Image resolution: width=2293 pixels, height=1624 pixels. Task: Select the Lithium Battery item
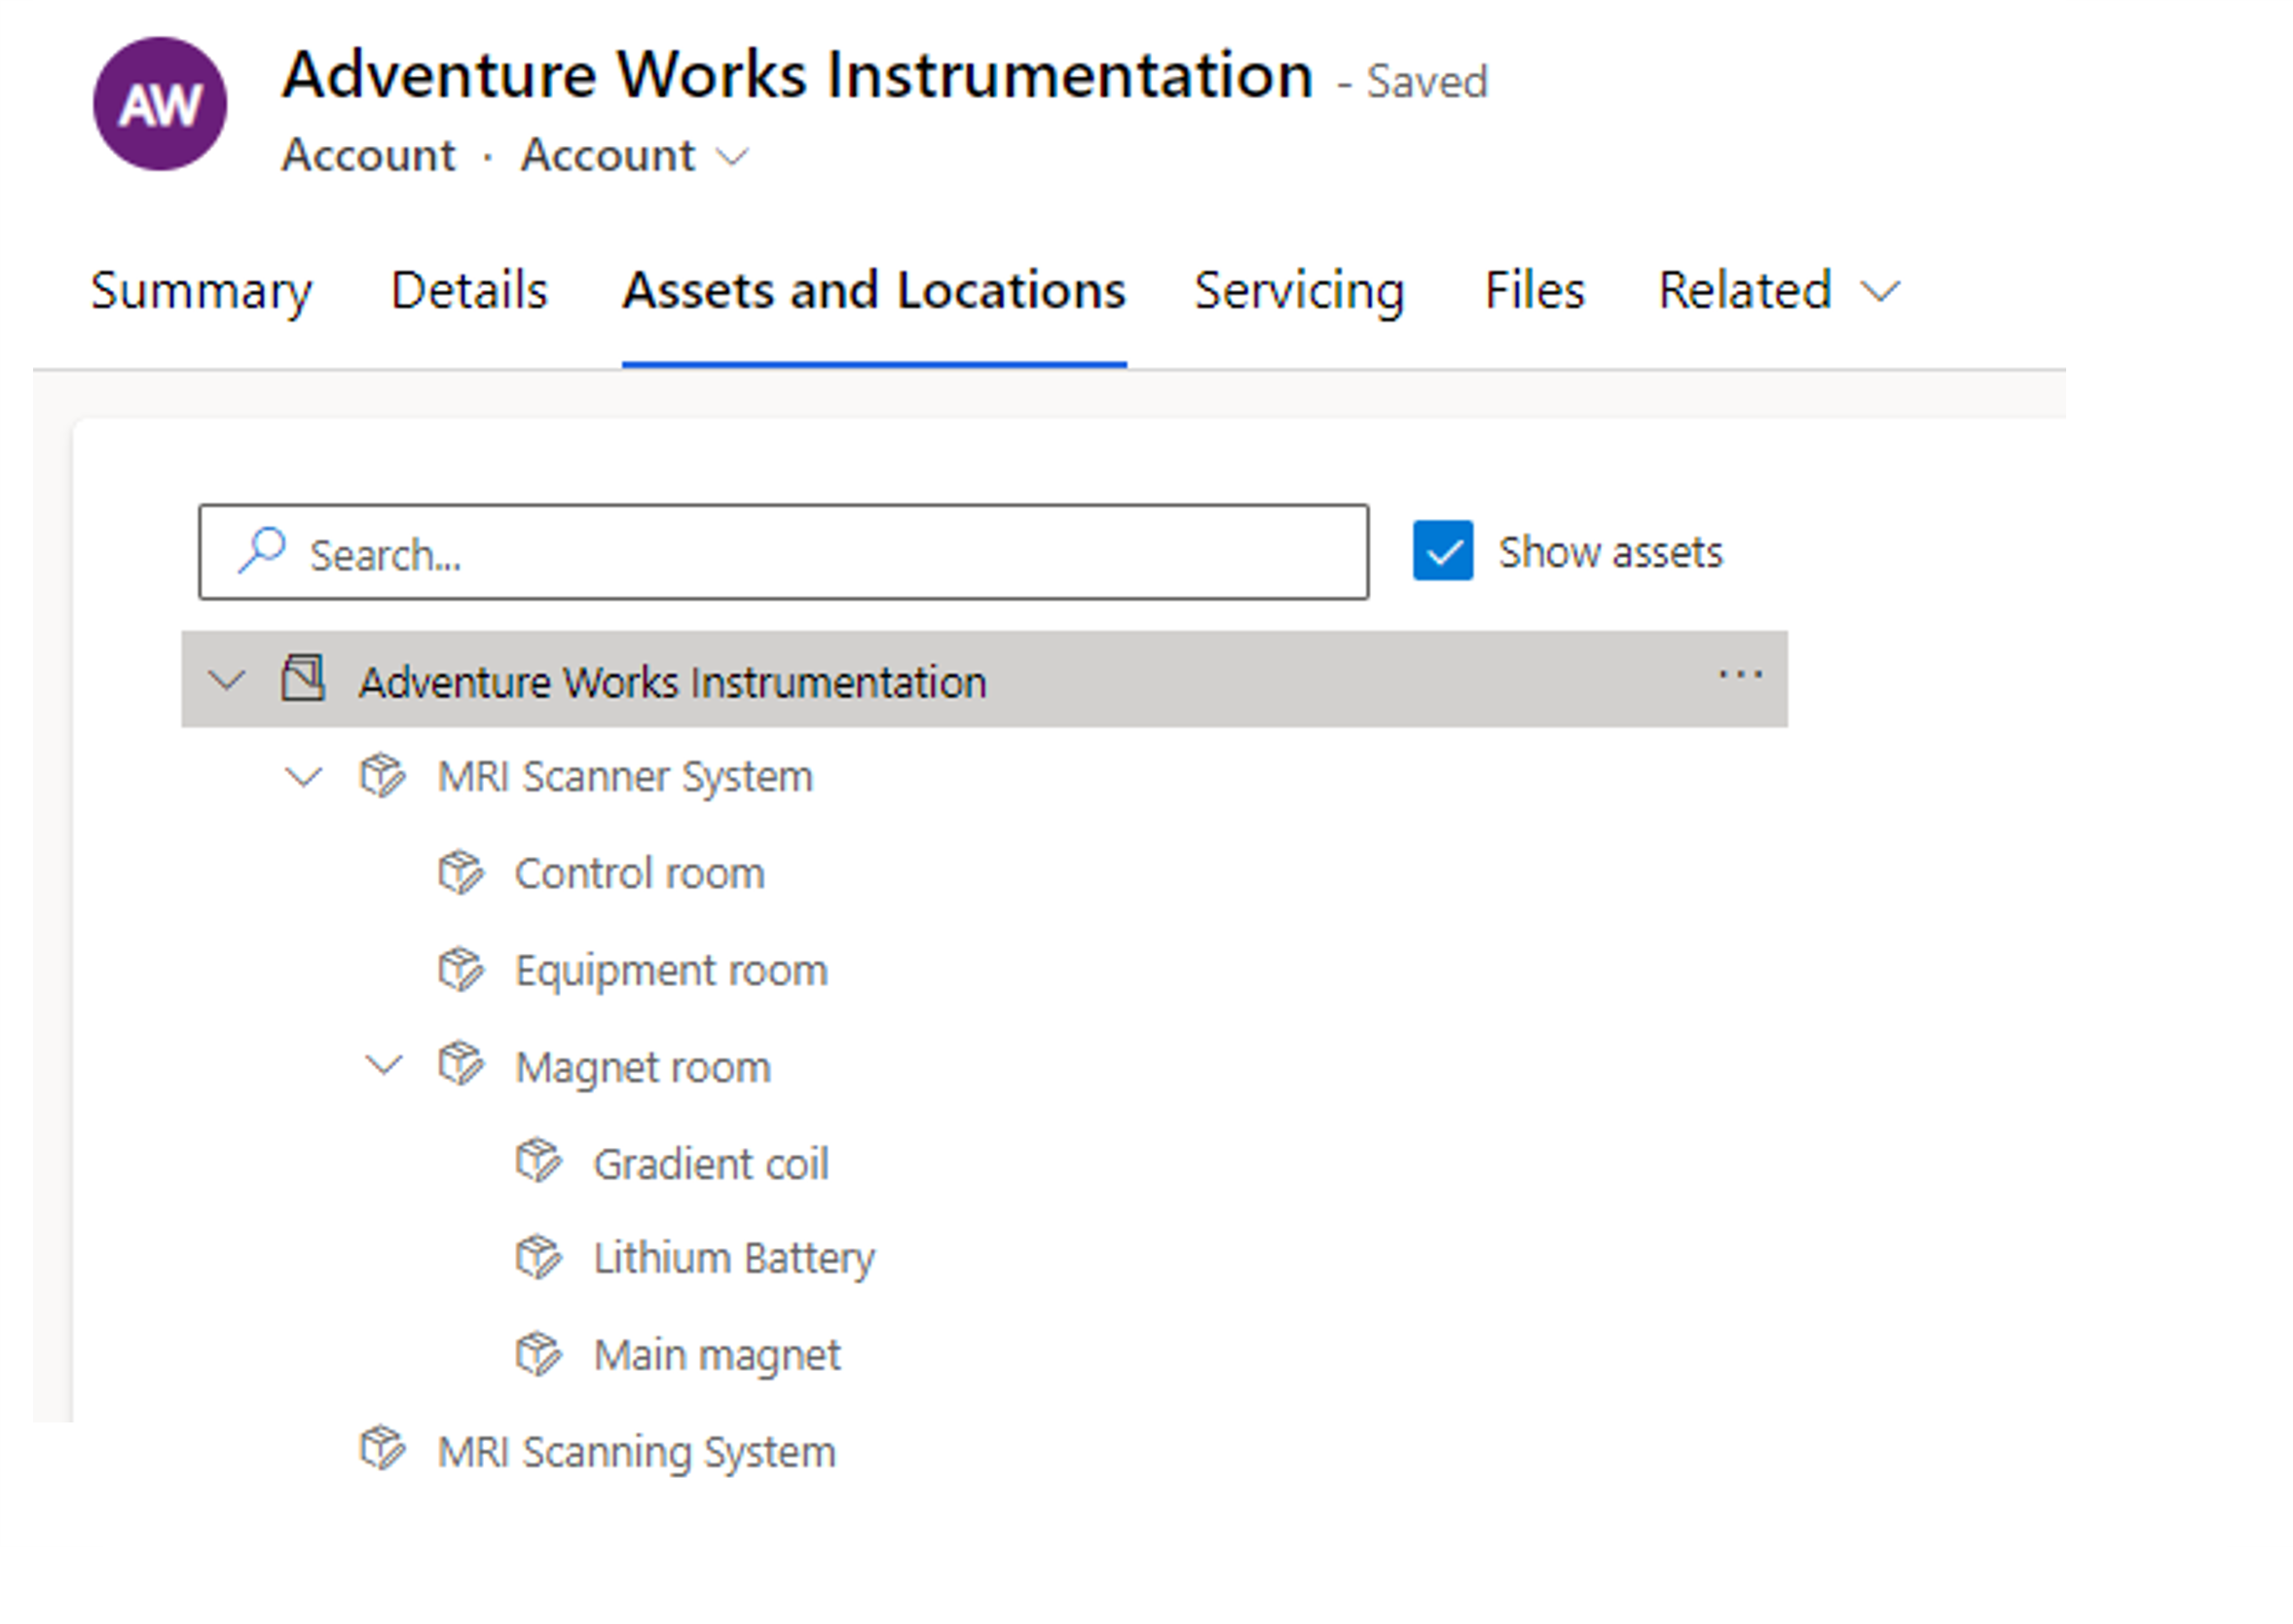click(734, 1259)
